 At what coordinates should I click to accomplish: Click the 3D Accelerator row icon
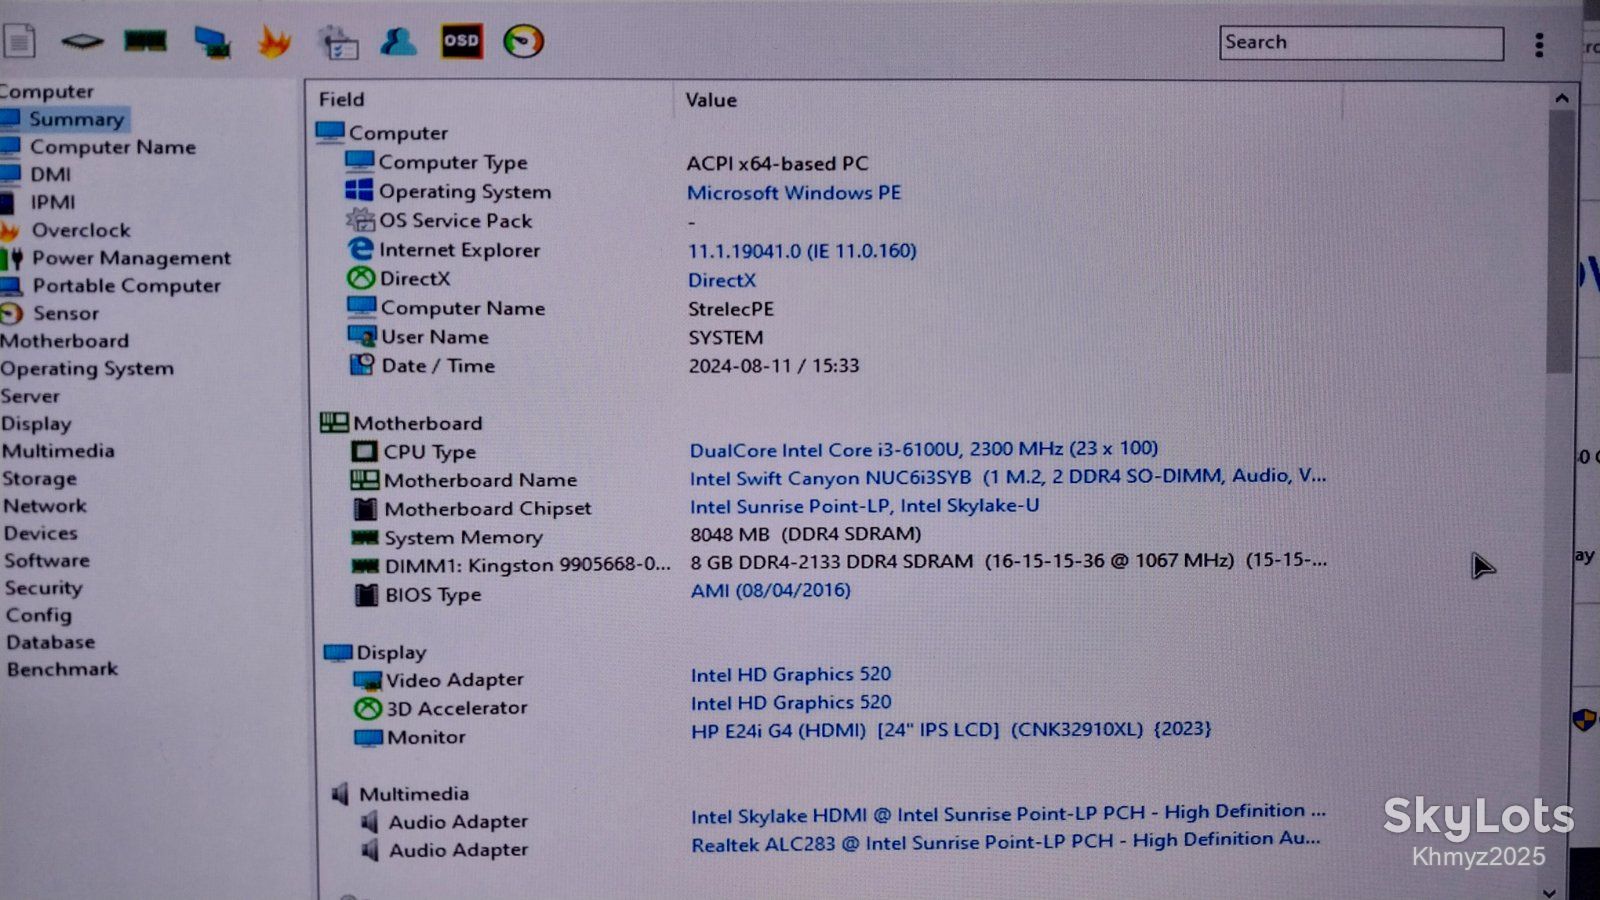pos(368,708)
